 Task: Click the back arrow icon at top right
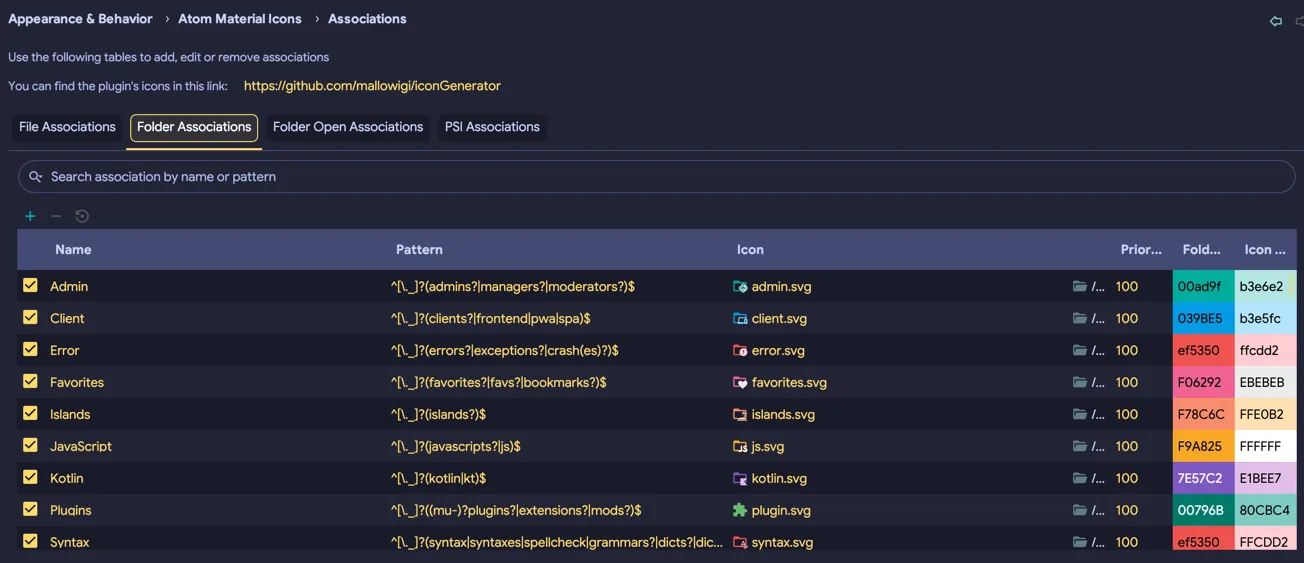point(1276,20)
